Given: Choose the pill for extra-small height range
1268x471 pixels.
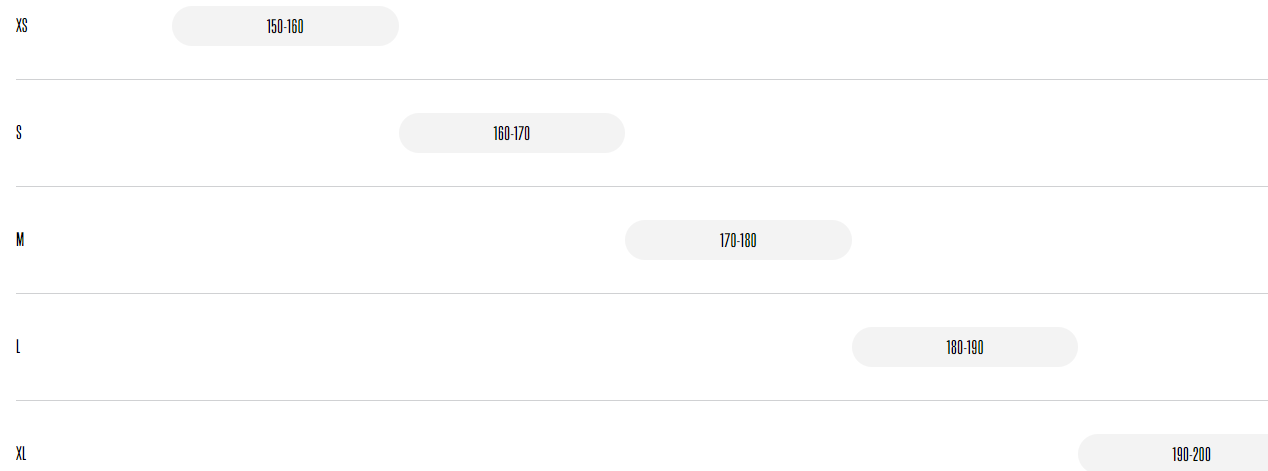Looking at the screenshot, I should [x=285, y=26].
